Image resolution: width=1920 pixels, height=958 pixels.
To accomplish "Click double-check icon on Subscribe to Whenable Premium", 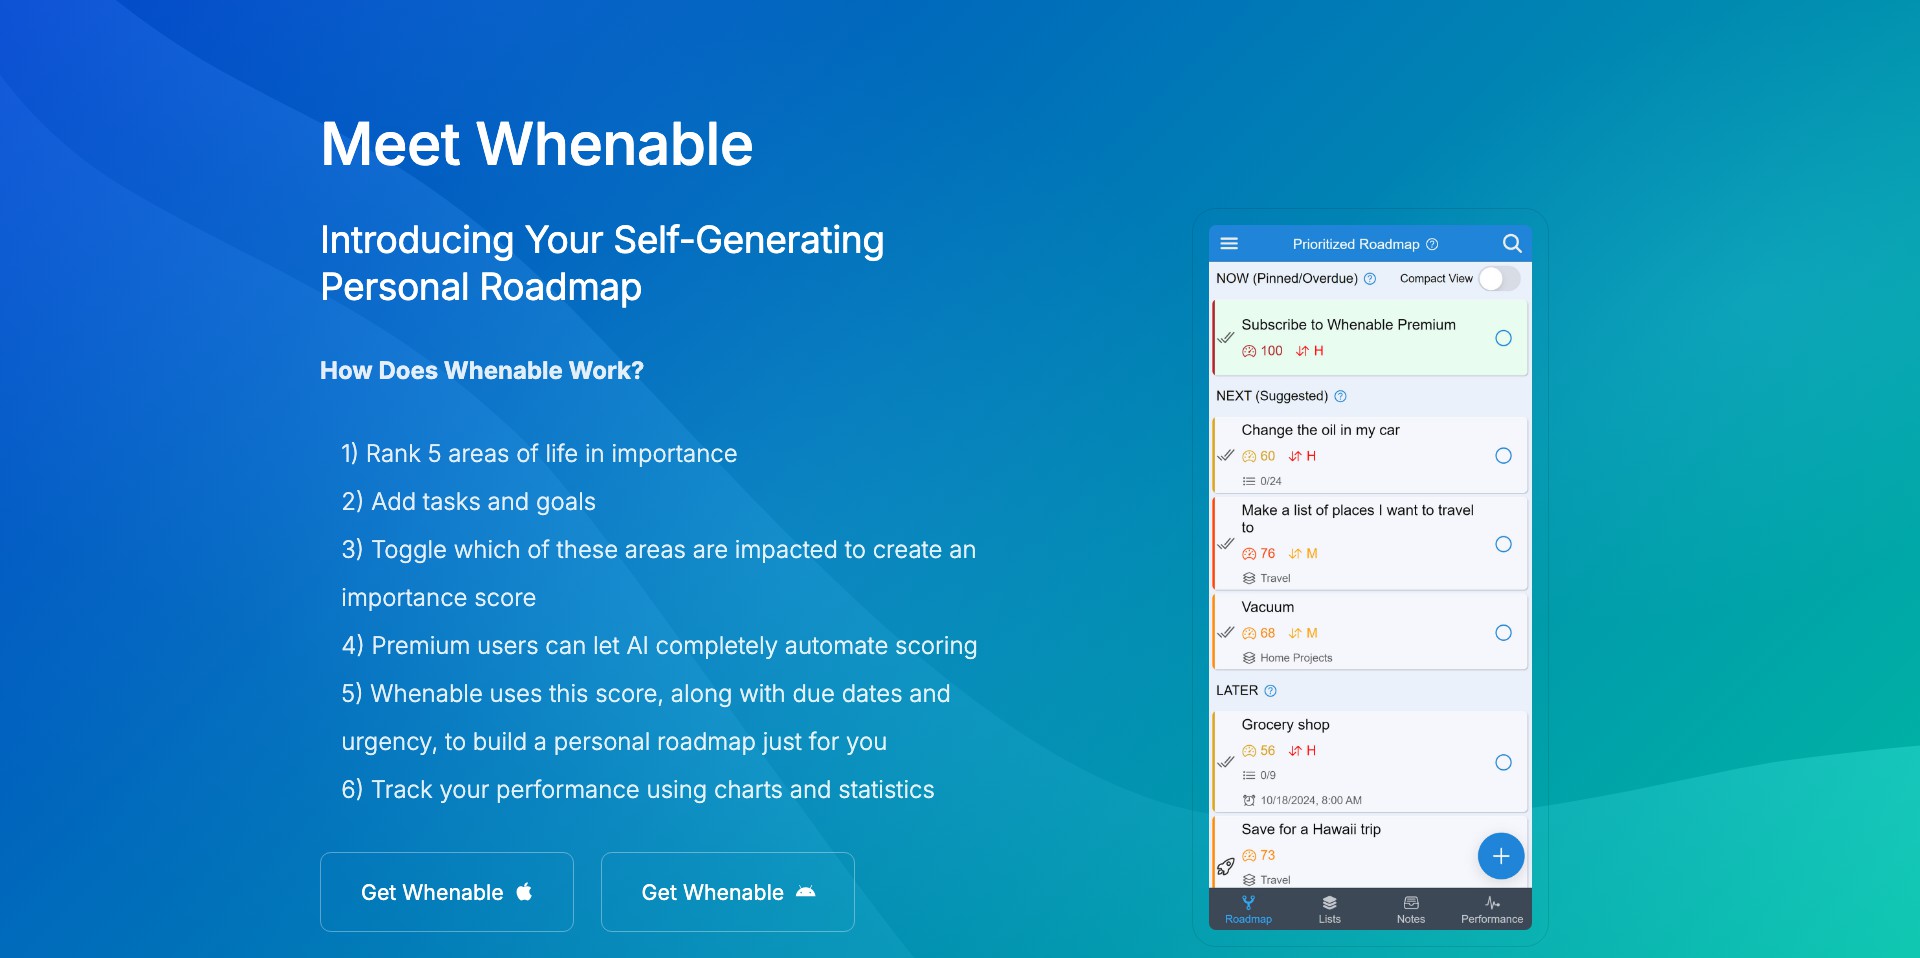I will (1226, 338).
